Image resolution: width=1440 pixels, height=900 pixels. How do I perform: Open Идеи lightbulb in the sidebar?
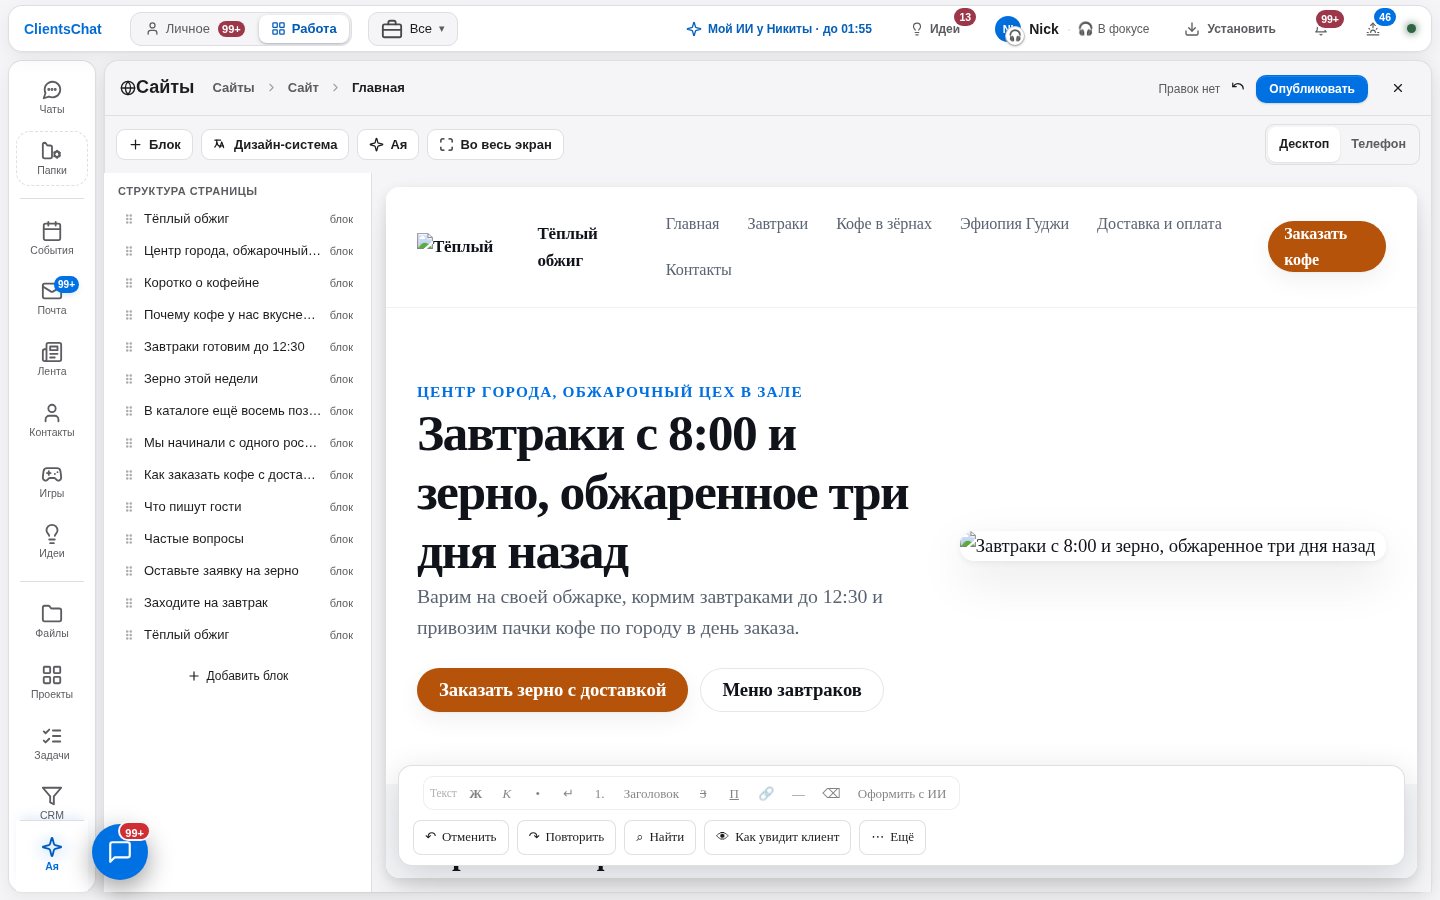click(x=52, y=541)
